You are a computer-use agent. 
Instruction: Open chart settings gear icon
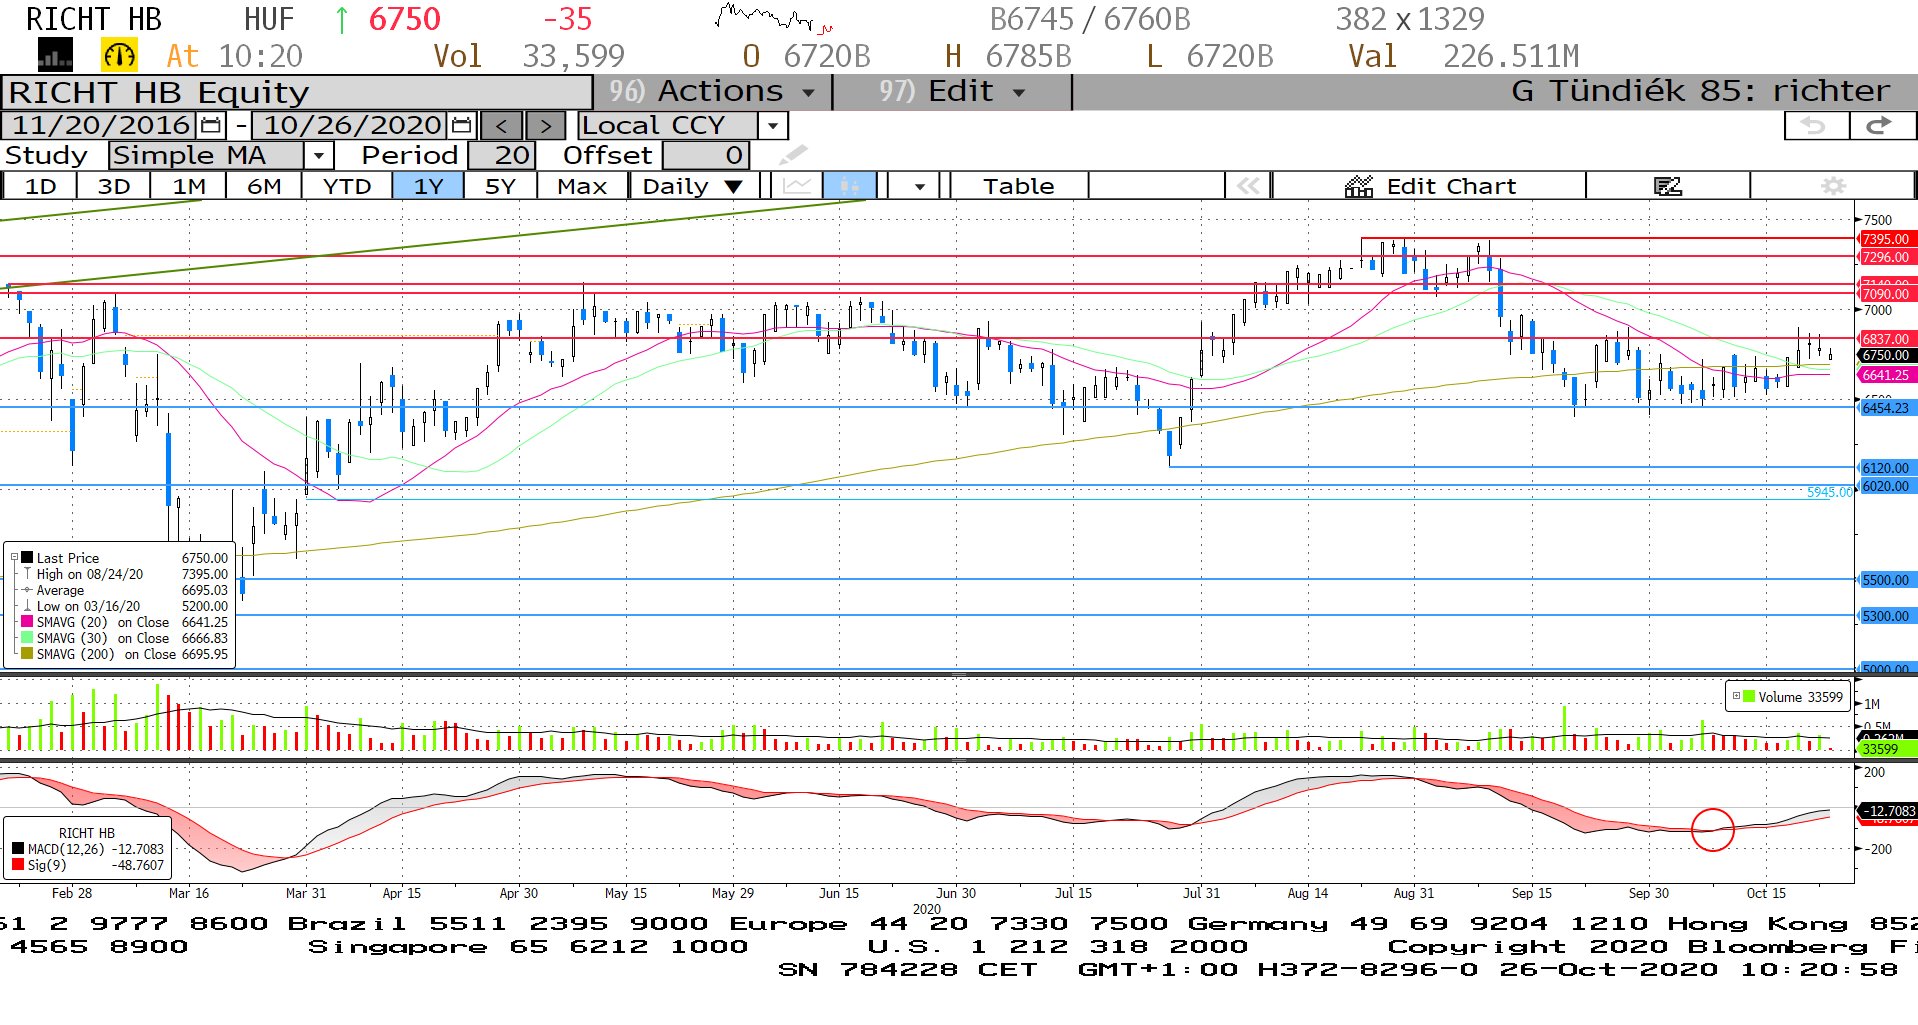[x=1832, y=186]
